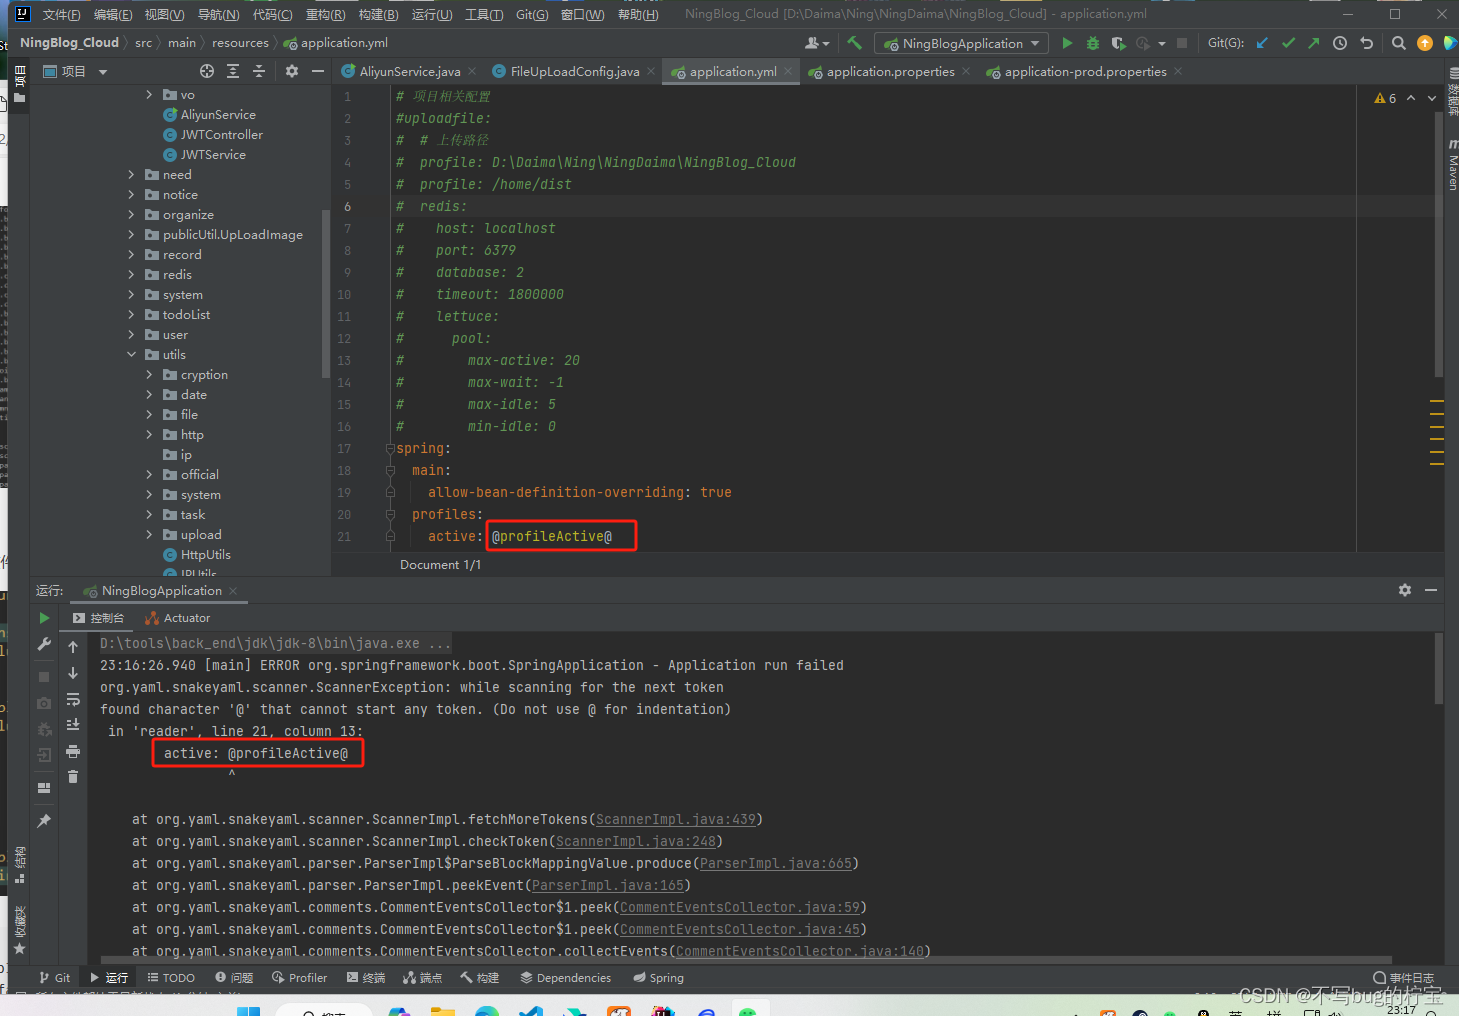The height and width of the screenshot is (1016, 1459).
Task: Collapse the utils folder in project tree
Action: point(131,354)
